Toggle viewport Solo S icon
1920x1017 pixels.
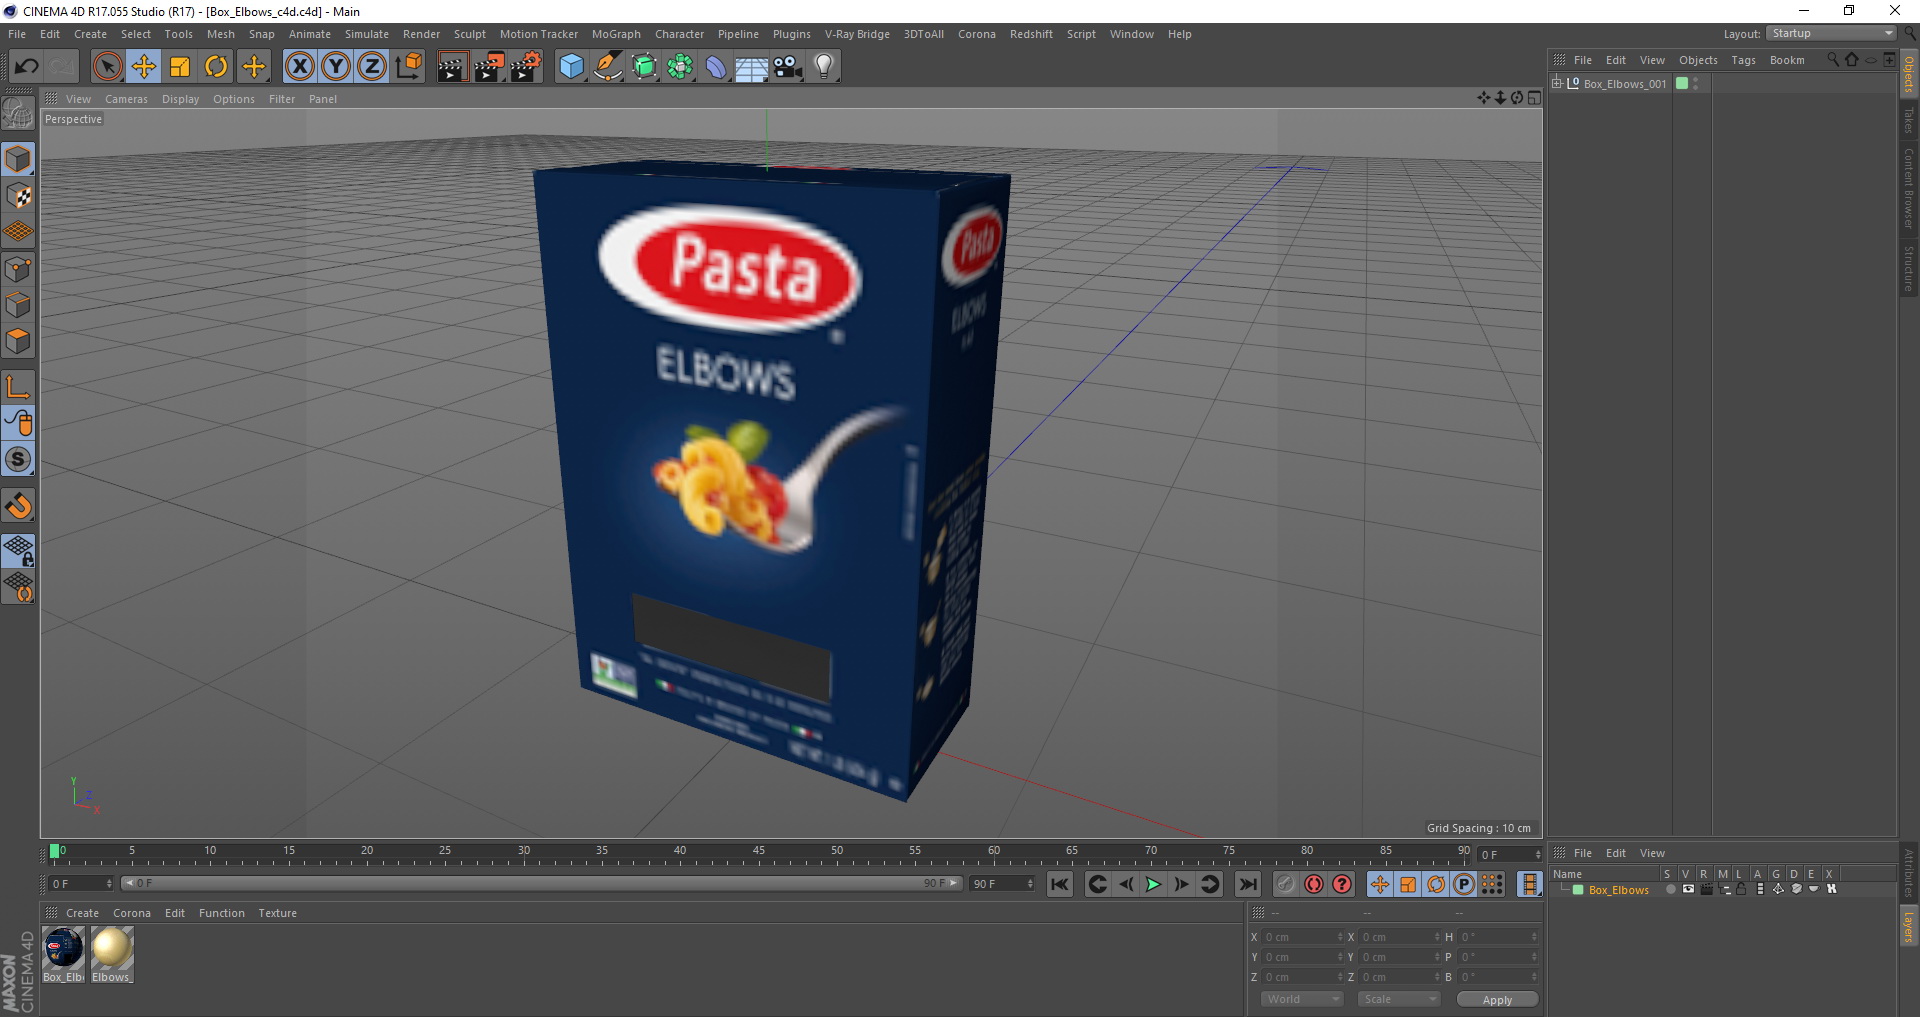pyautogui.click(x=18, y=459)
